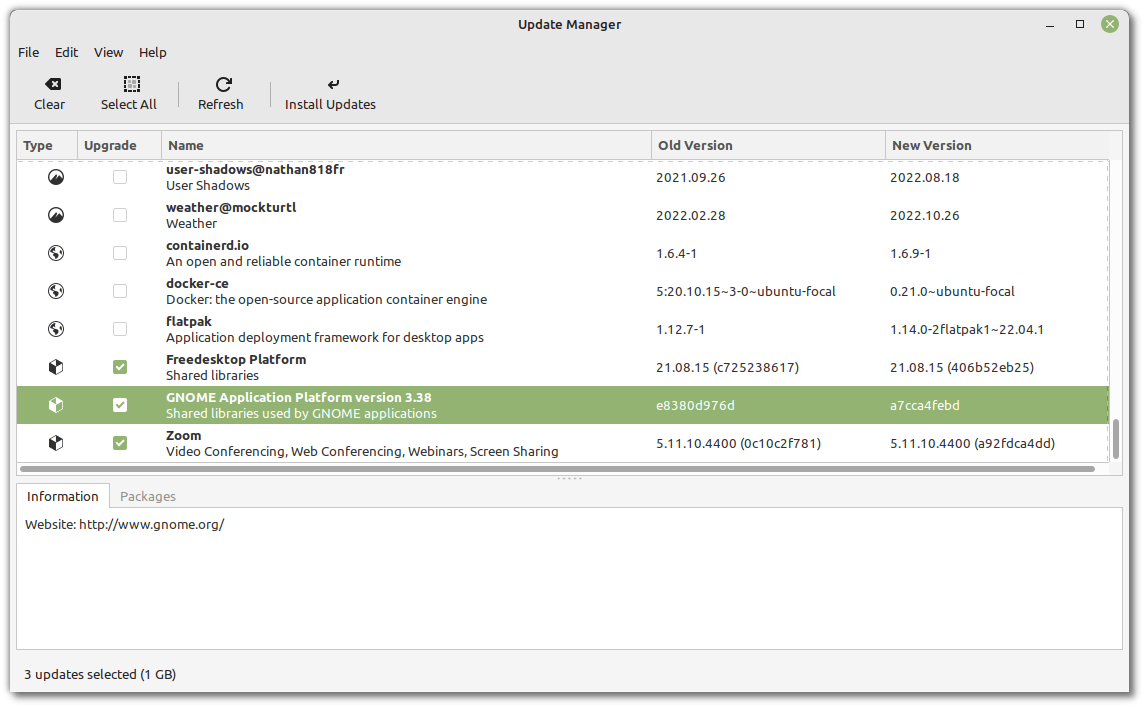Click the globe type icon for docker-ce
The width and height of the screenshot is (1145, 708).
pos(56,291)
